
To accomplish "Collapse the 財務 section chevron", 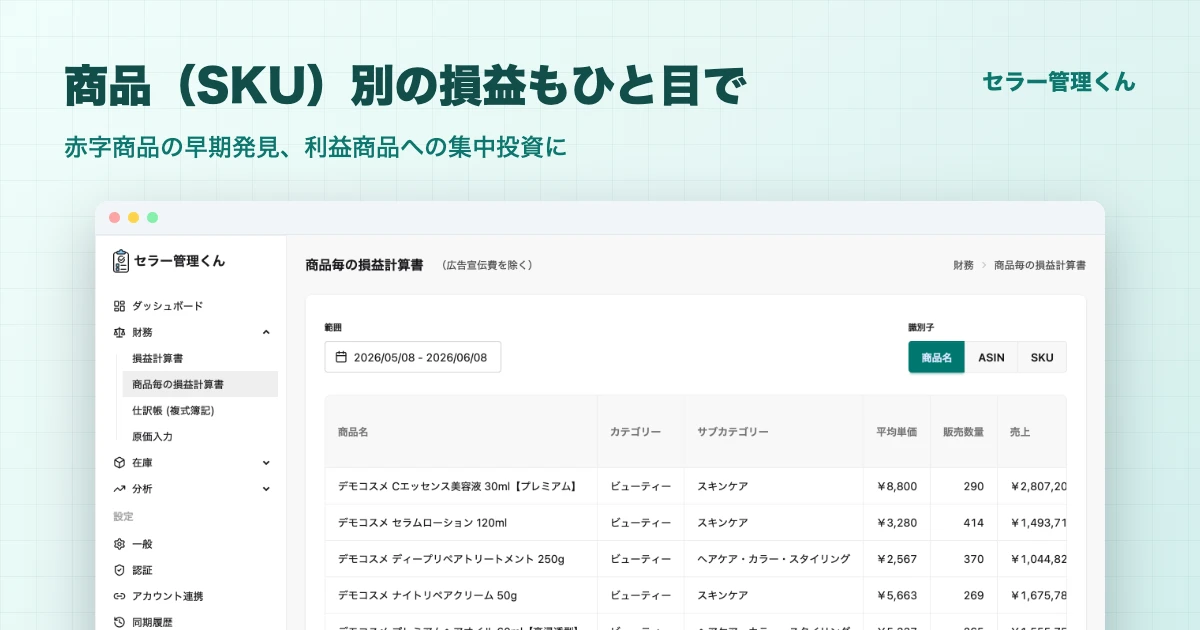I will (266, 332).
